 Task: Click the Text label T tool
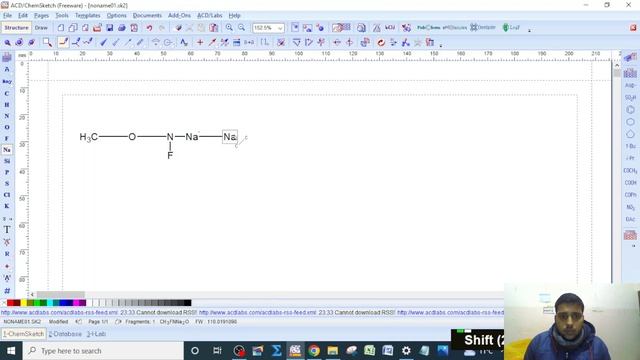tap(7, 230)
